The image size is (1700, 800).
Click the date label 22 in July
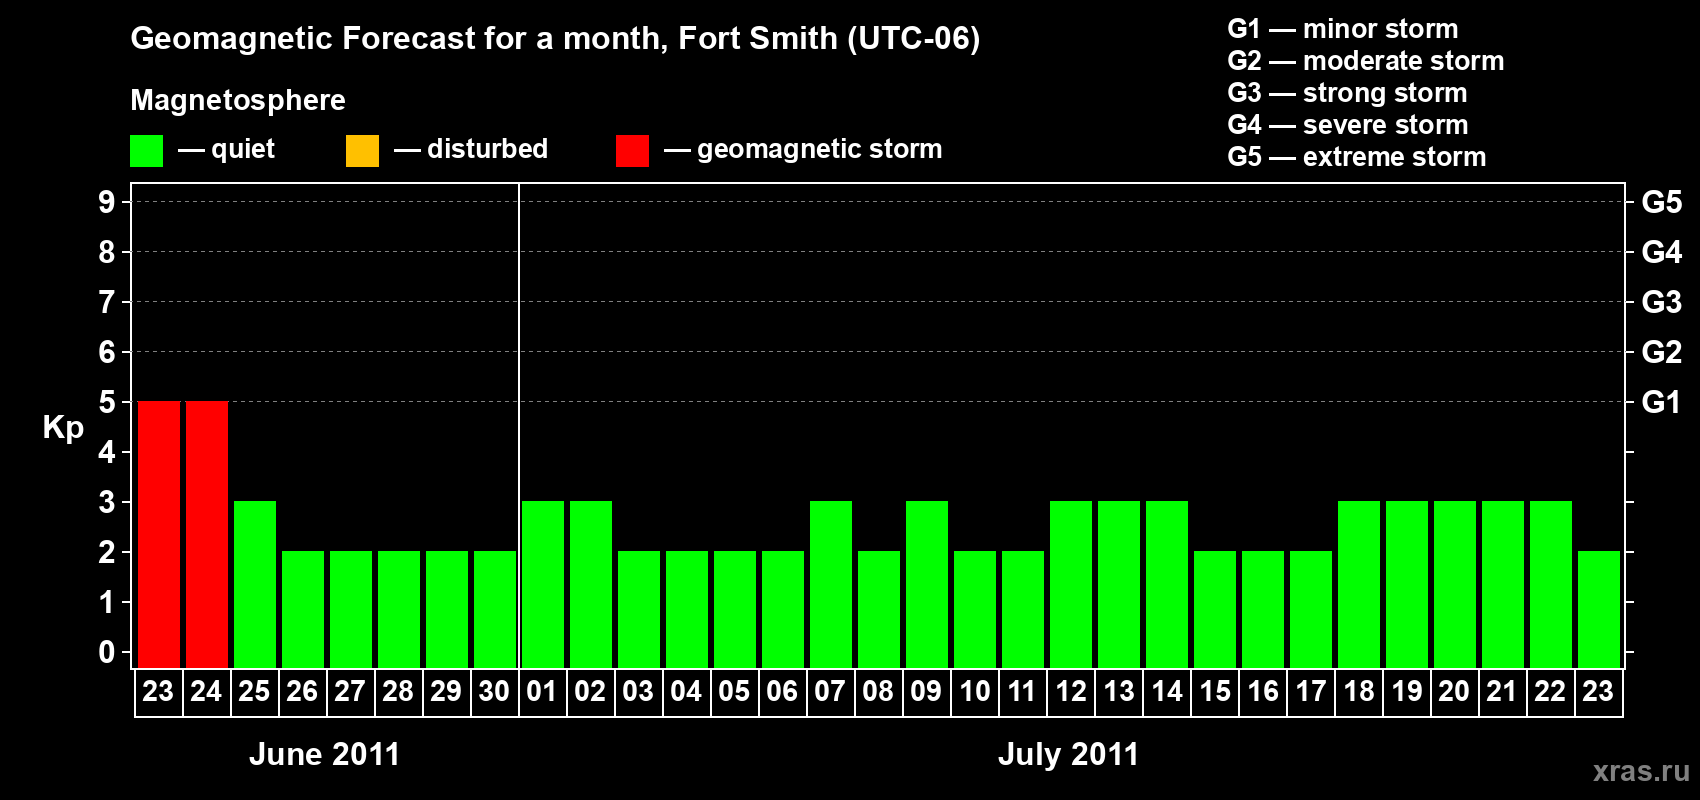pos(1550,691)
